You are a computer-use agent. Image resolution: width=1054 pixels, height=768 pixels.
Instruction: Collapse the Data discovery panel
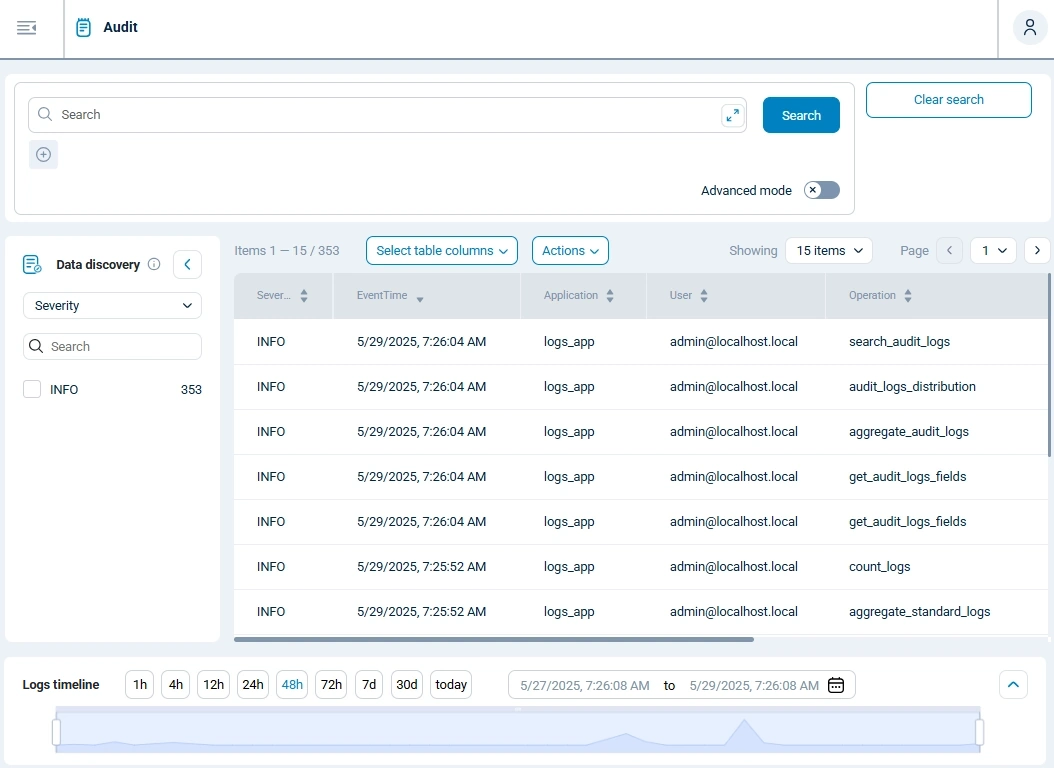tap(187, 264)
